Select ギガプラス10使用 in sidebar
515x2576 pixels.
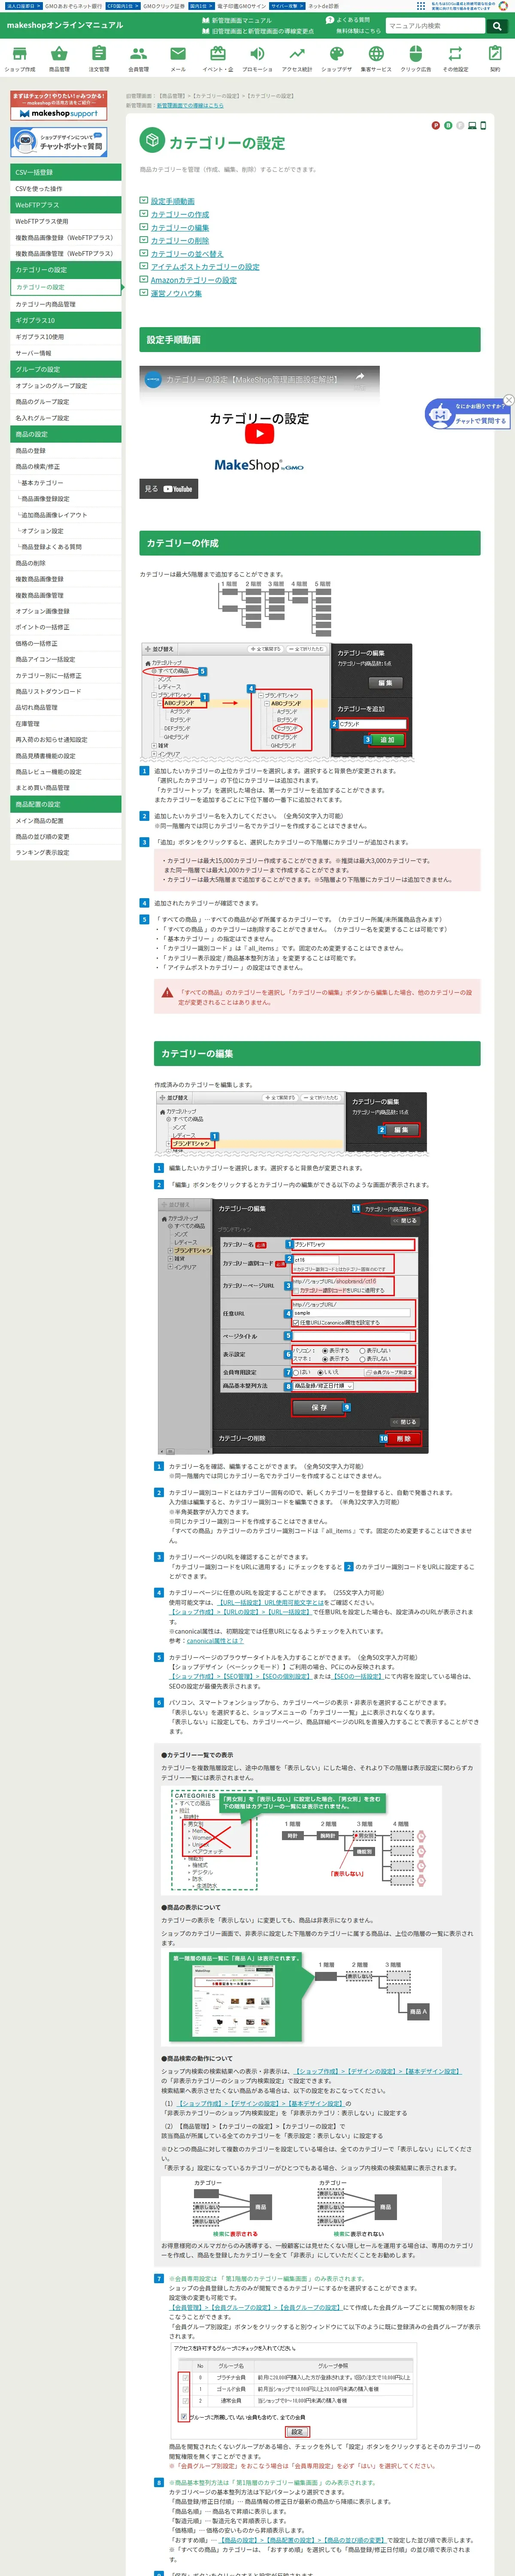(66, 337)
